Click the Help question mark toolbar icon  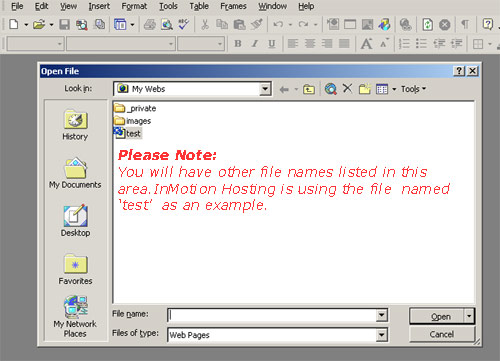coord(488,25)
